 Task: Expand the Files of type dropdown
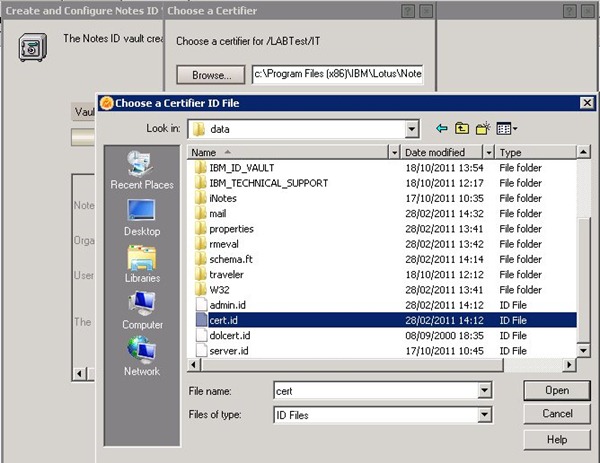pyautogui.click(x=484, y=414)
